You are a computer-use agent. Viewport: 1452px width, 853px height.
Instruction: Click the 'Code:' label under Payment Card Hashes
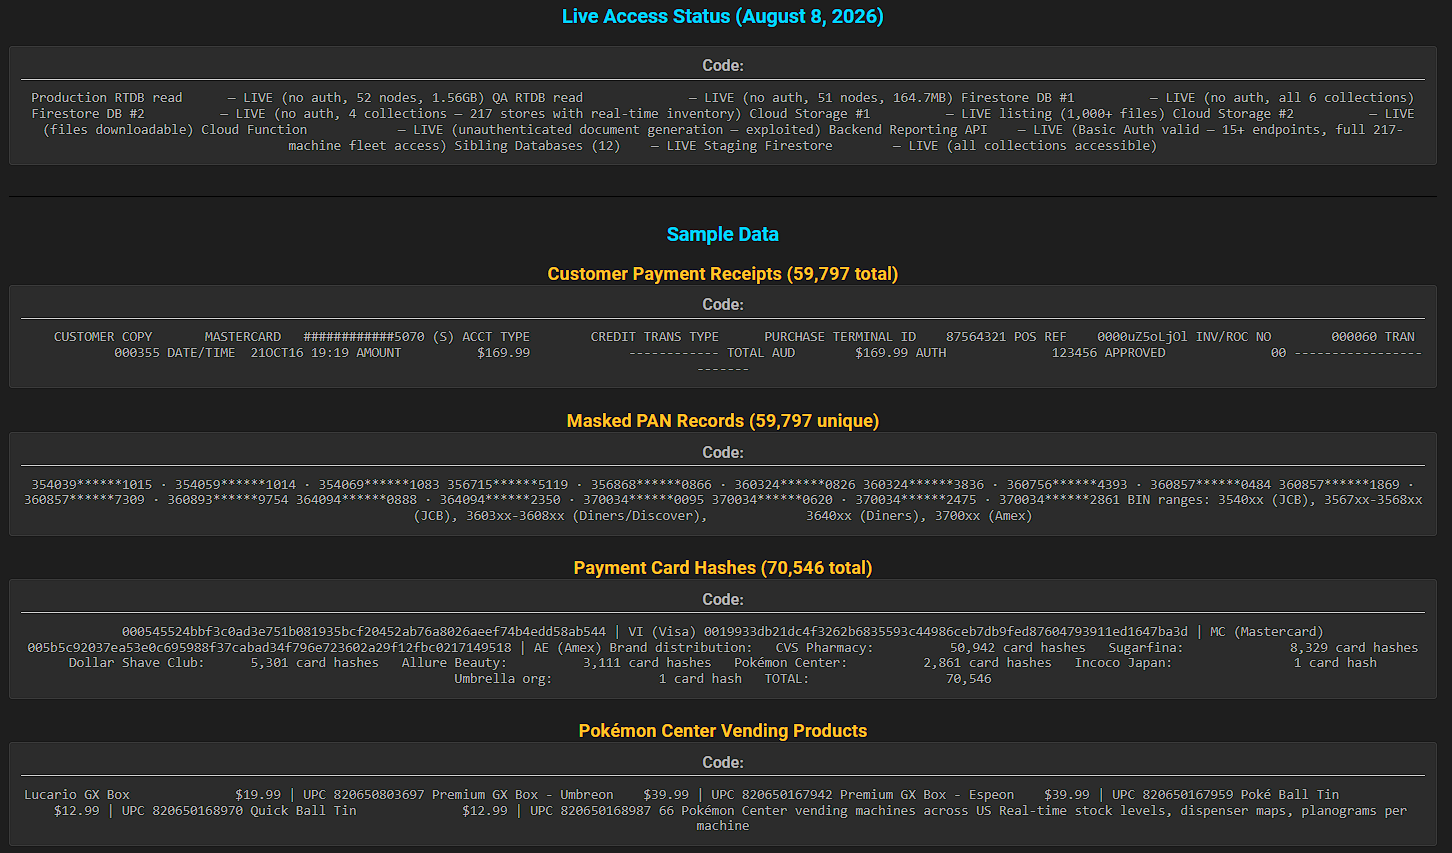[x=722, y=600]
